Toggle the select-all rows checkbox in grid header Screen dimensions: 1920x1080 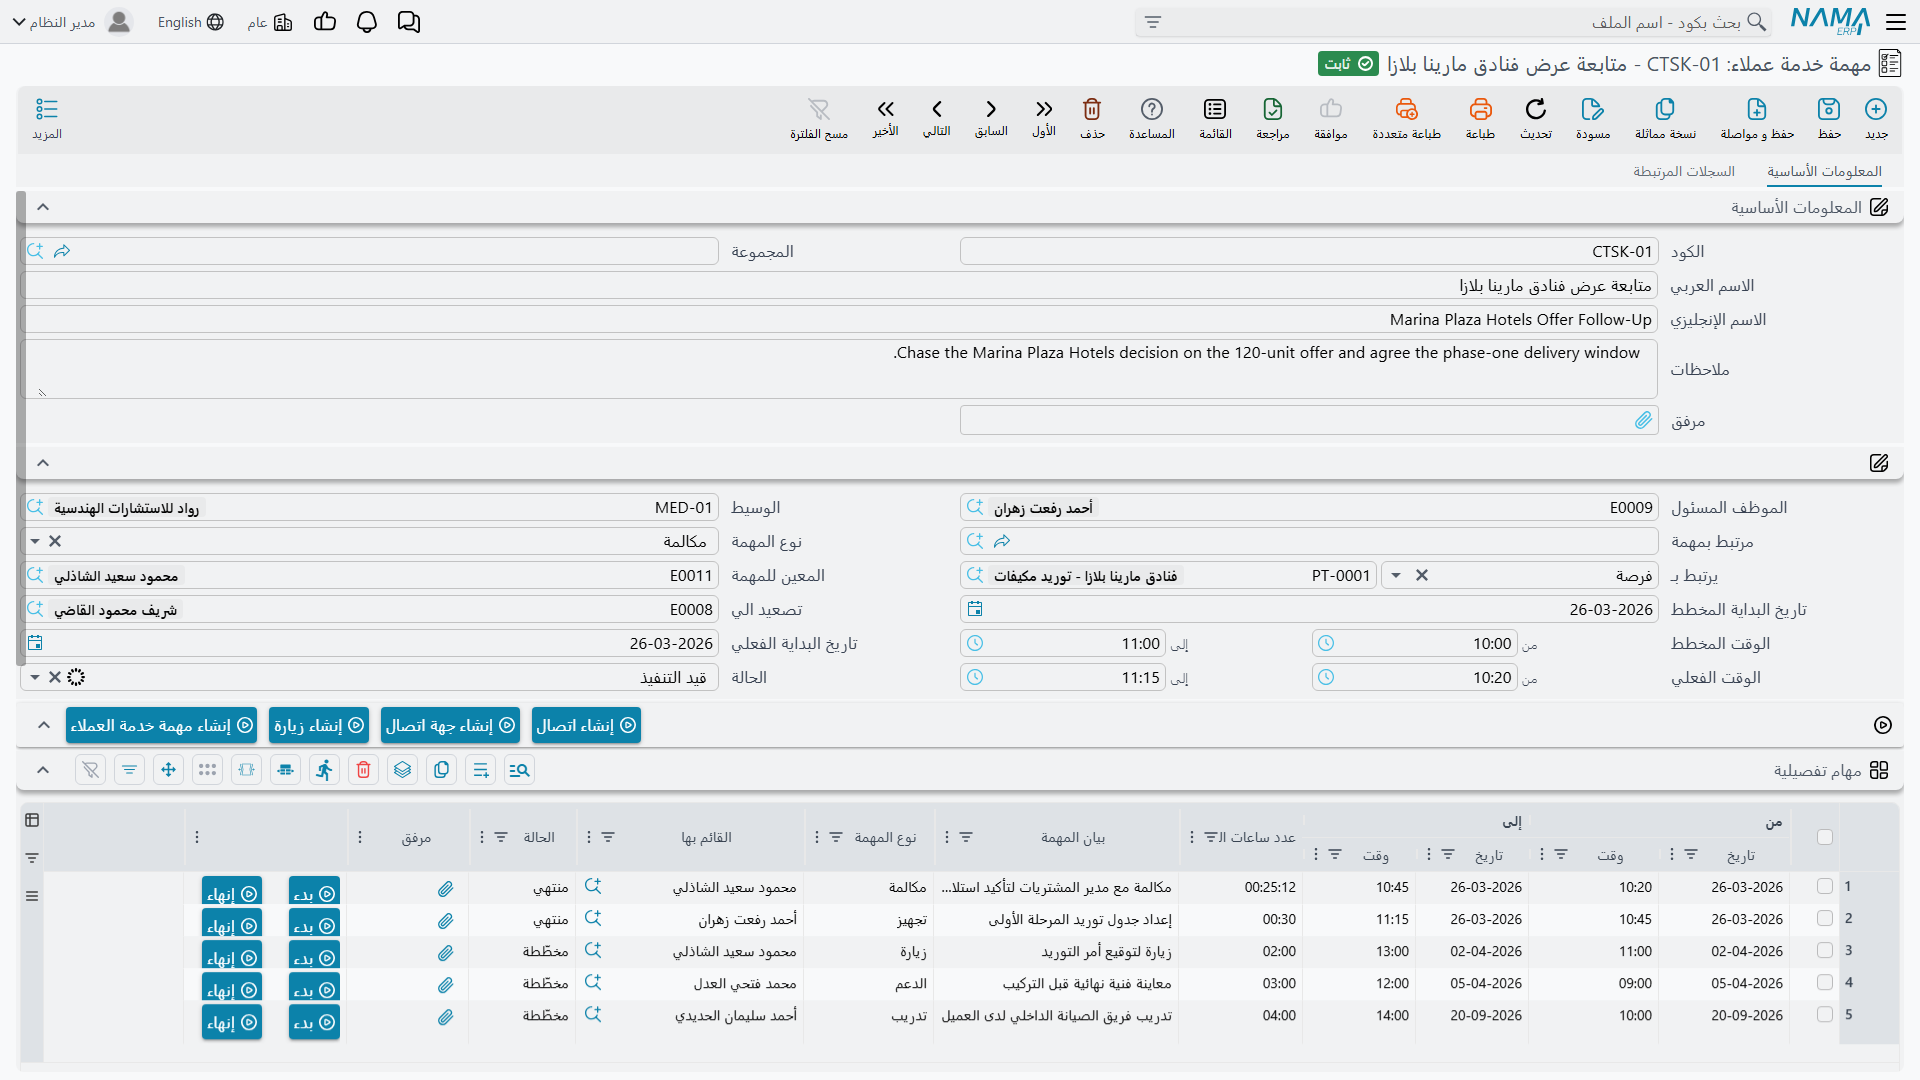(x=1825, y=837)
